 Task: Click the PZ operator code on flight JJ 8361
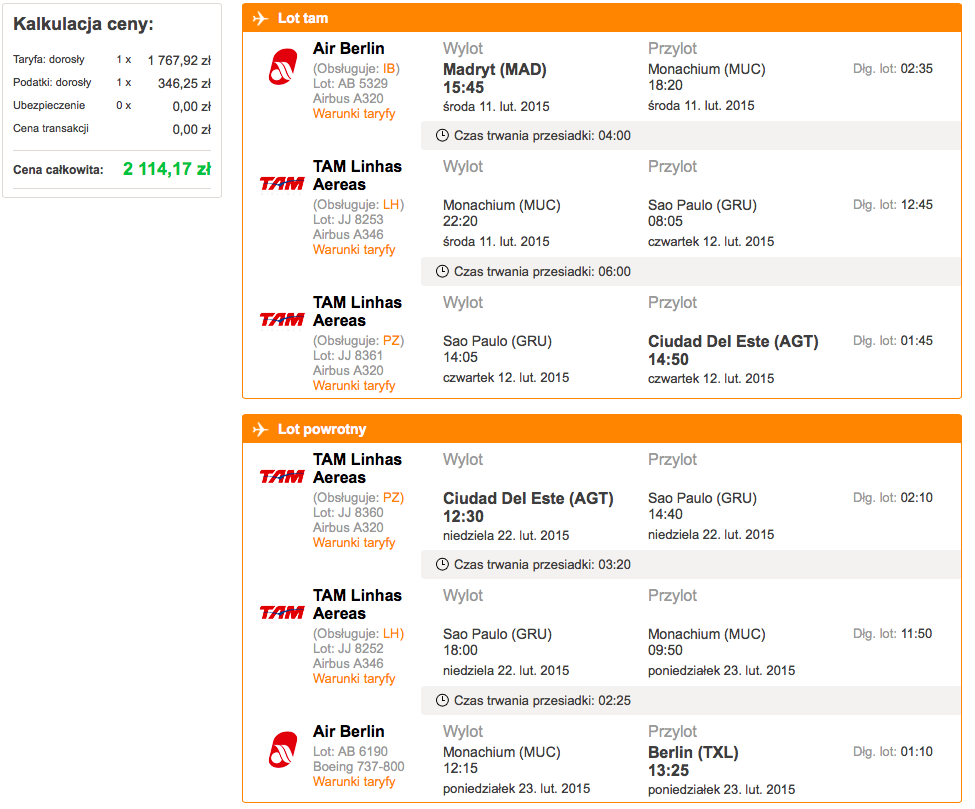[391, 341]
